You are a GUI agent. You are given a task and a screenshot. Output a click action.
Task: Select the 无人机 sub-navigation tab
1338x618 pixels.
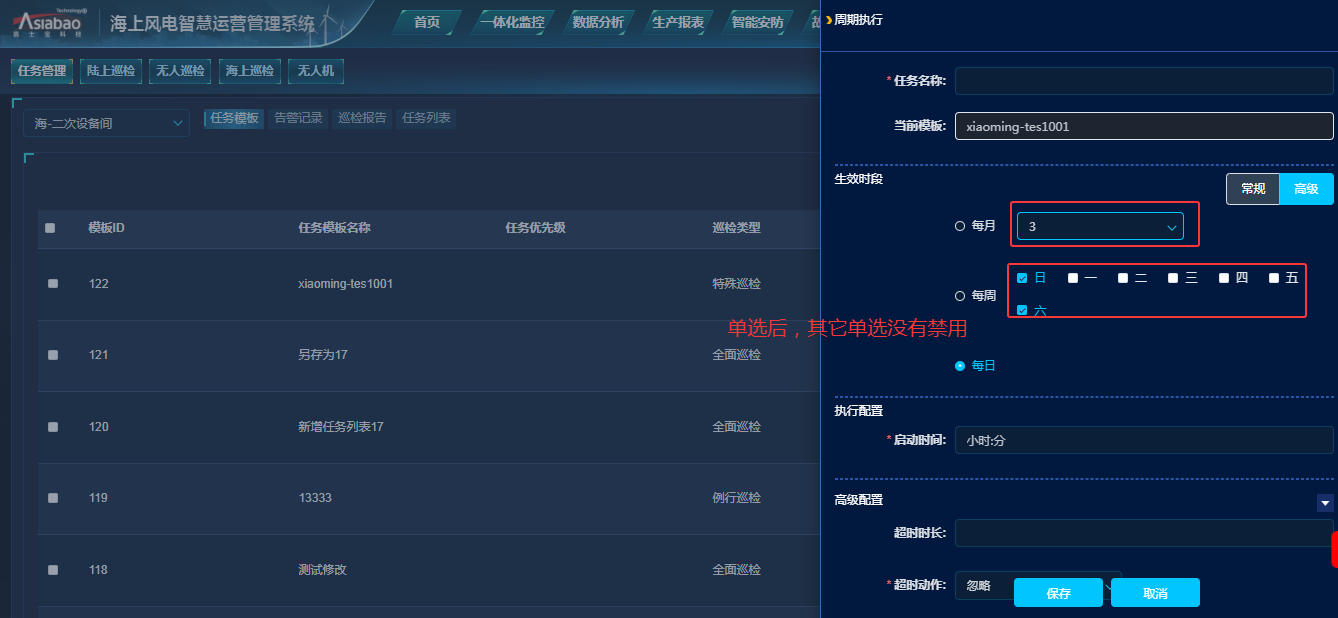(315, 71)
